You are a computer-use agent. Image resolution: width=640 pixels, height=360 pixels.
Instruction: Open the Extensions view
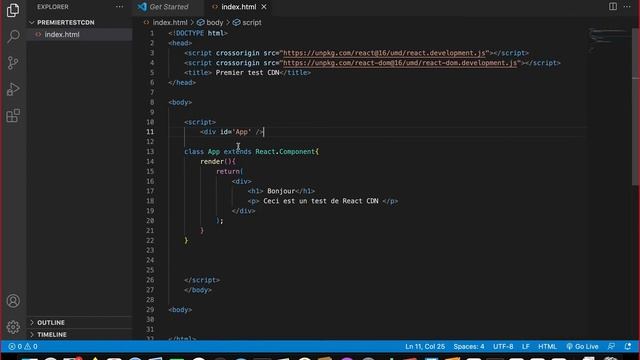pos(13,116)
